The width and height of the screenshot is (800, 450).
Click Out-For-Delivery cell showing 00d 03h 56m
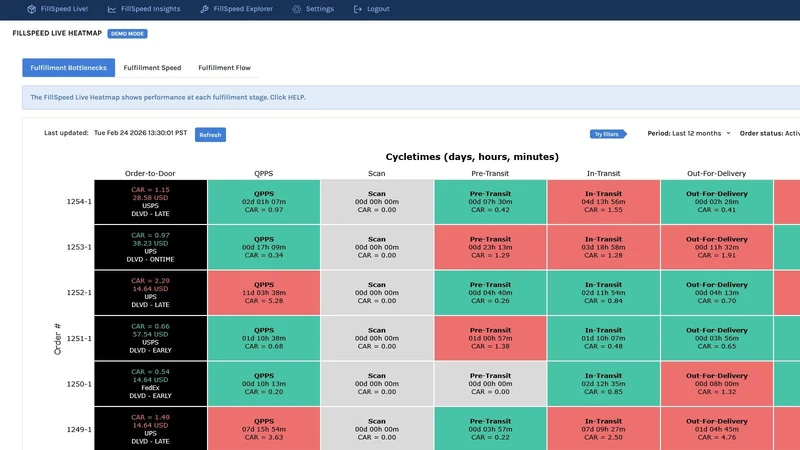coord(717,338)
